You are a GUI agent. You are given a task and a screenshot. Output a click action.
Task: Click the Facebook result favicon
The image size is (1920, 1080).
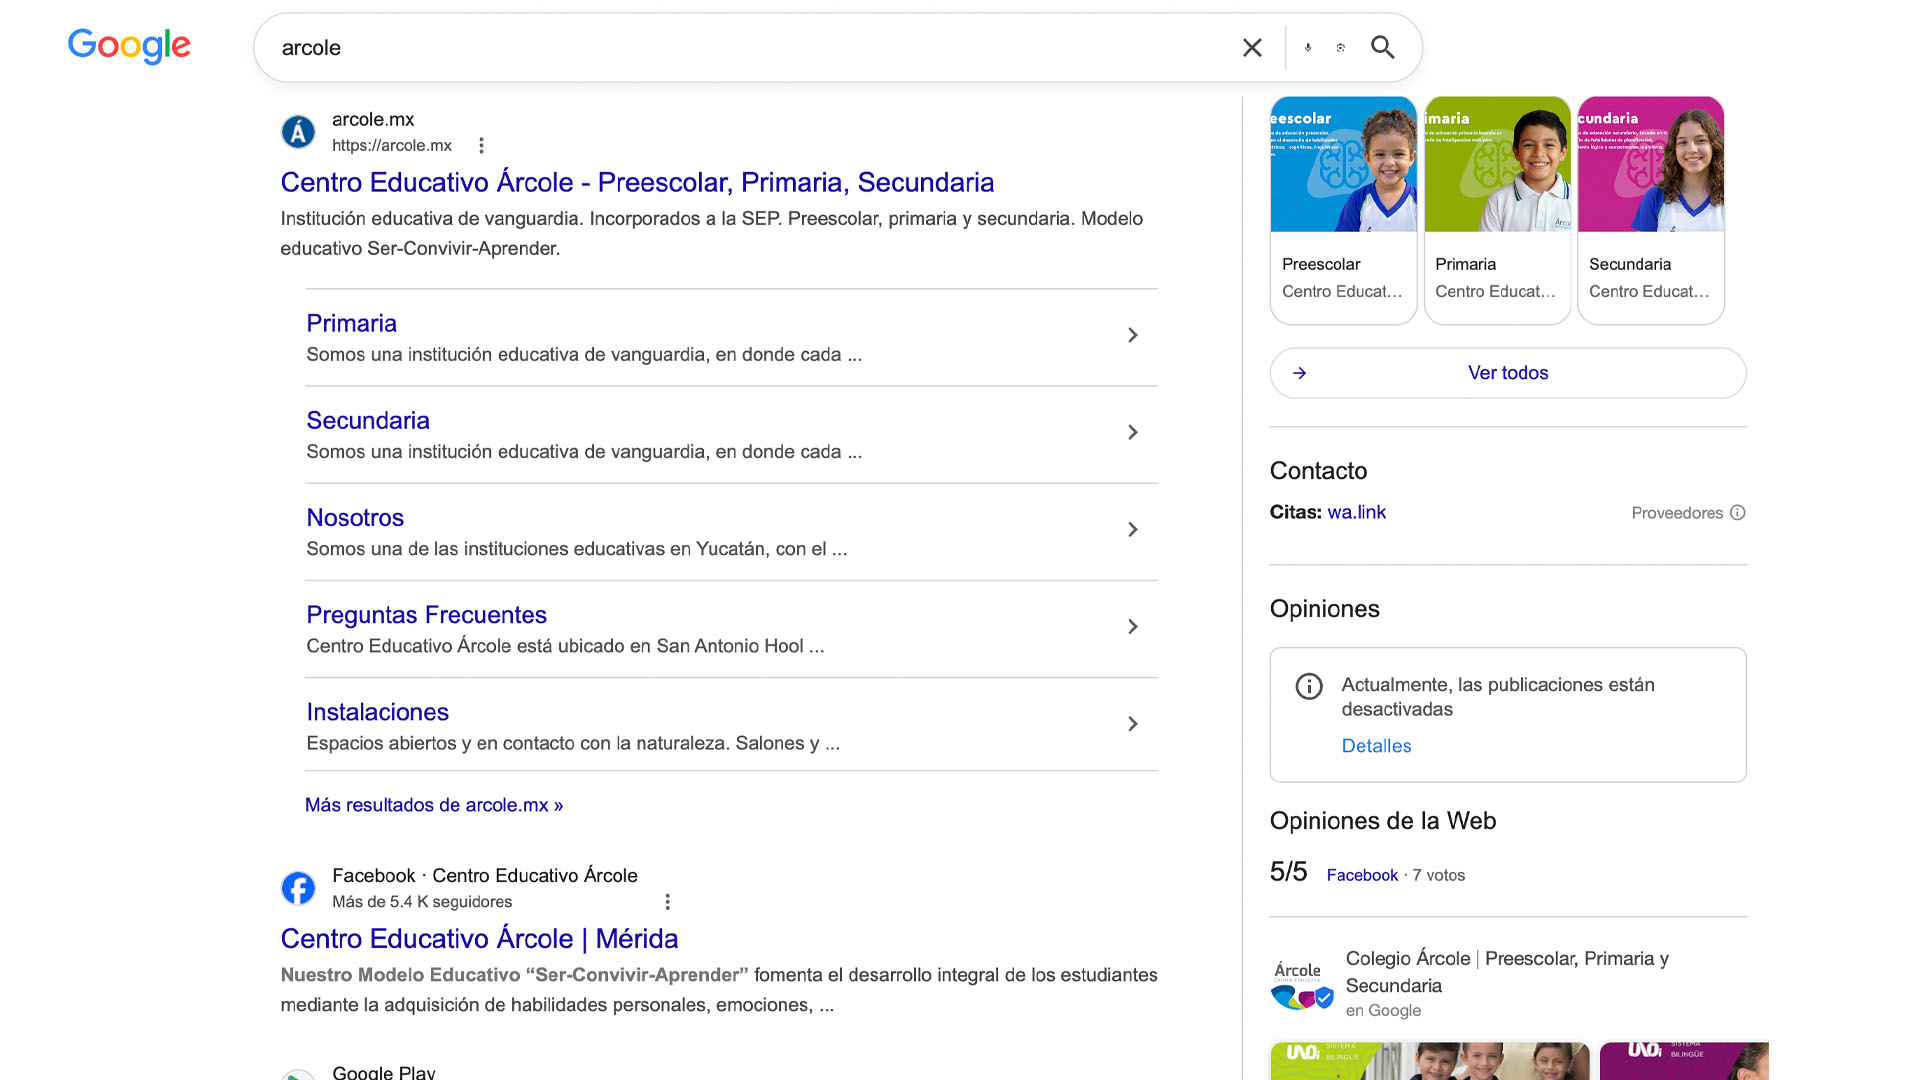(298, 888)
